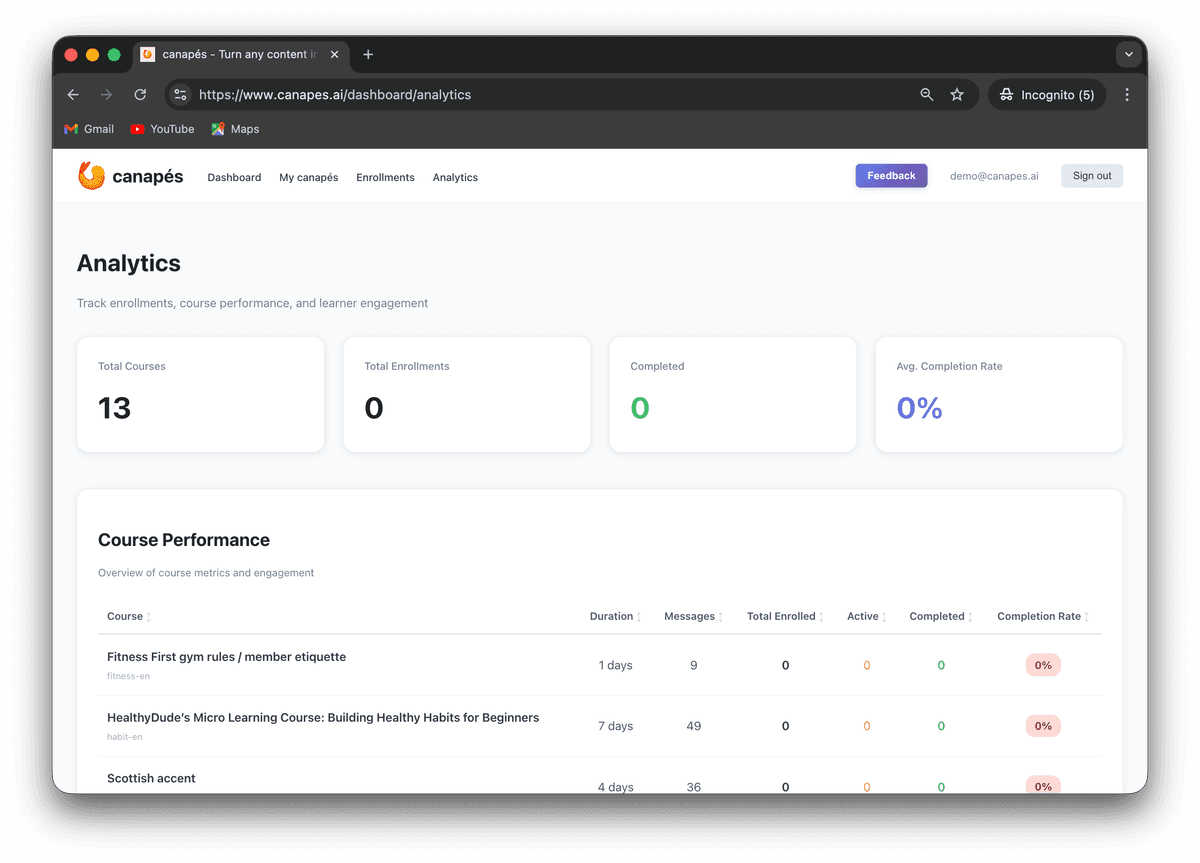Toggle sorting on the Course column

128,616
